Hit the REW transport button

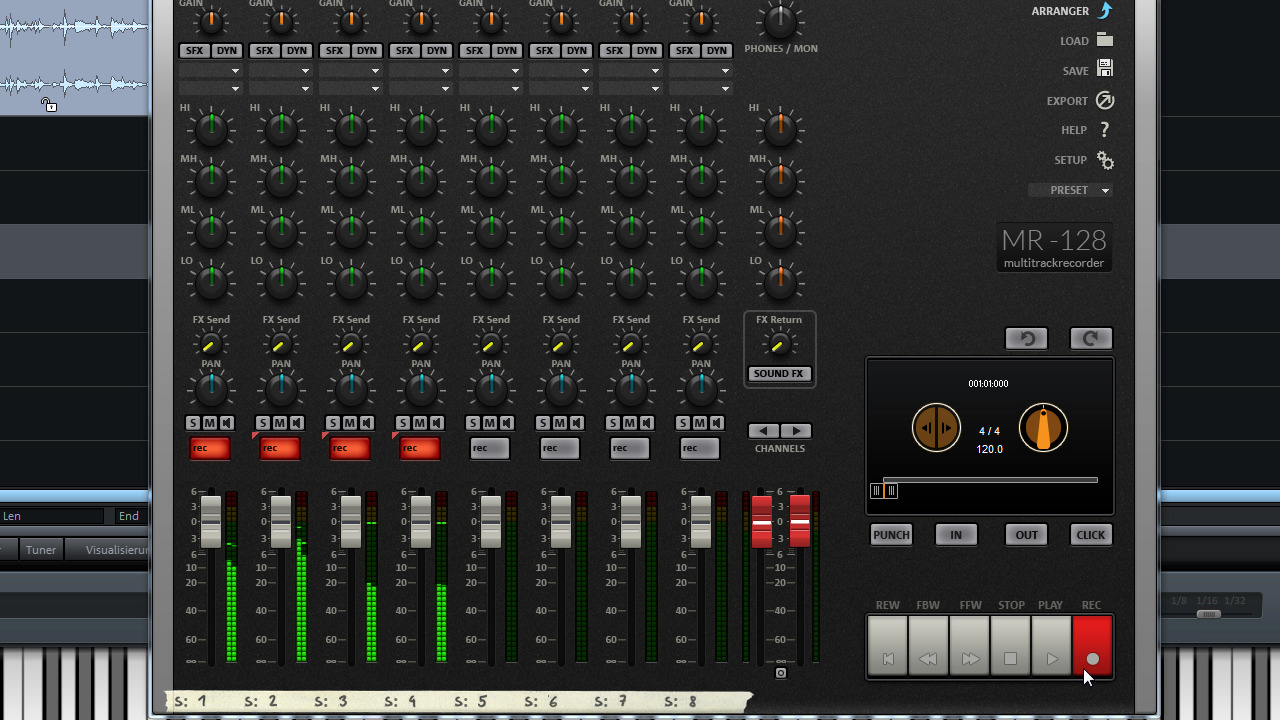(888, 647)
